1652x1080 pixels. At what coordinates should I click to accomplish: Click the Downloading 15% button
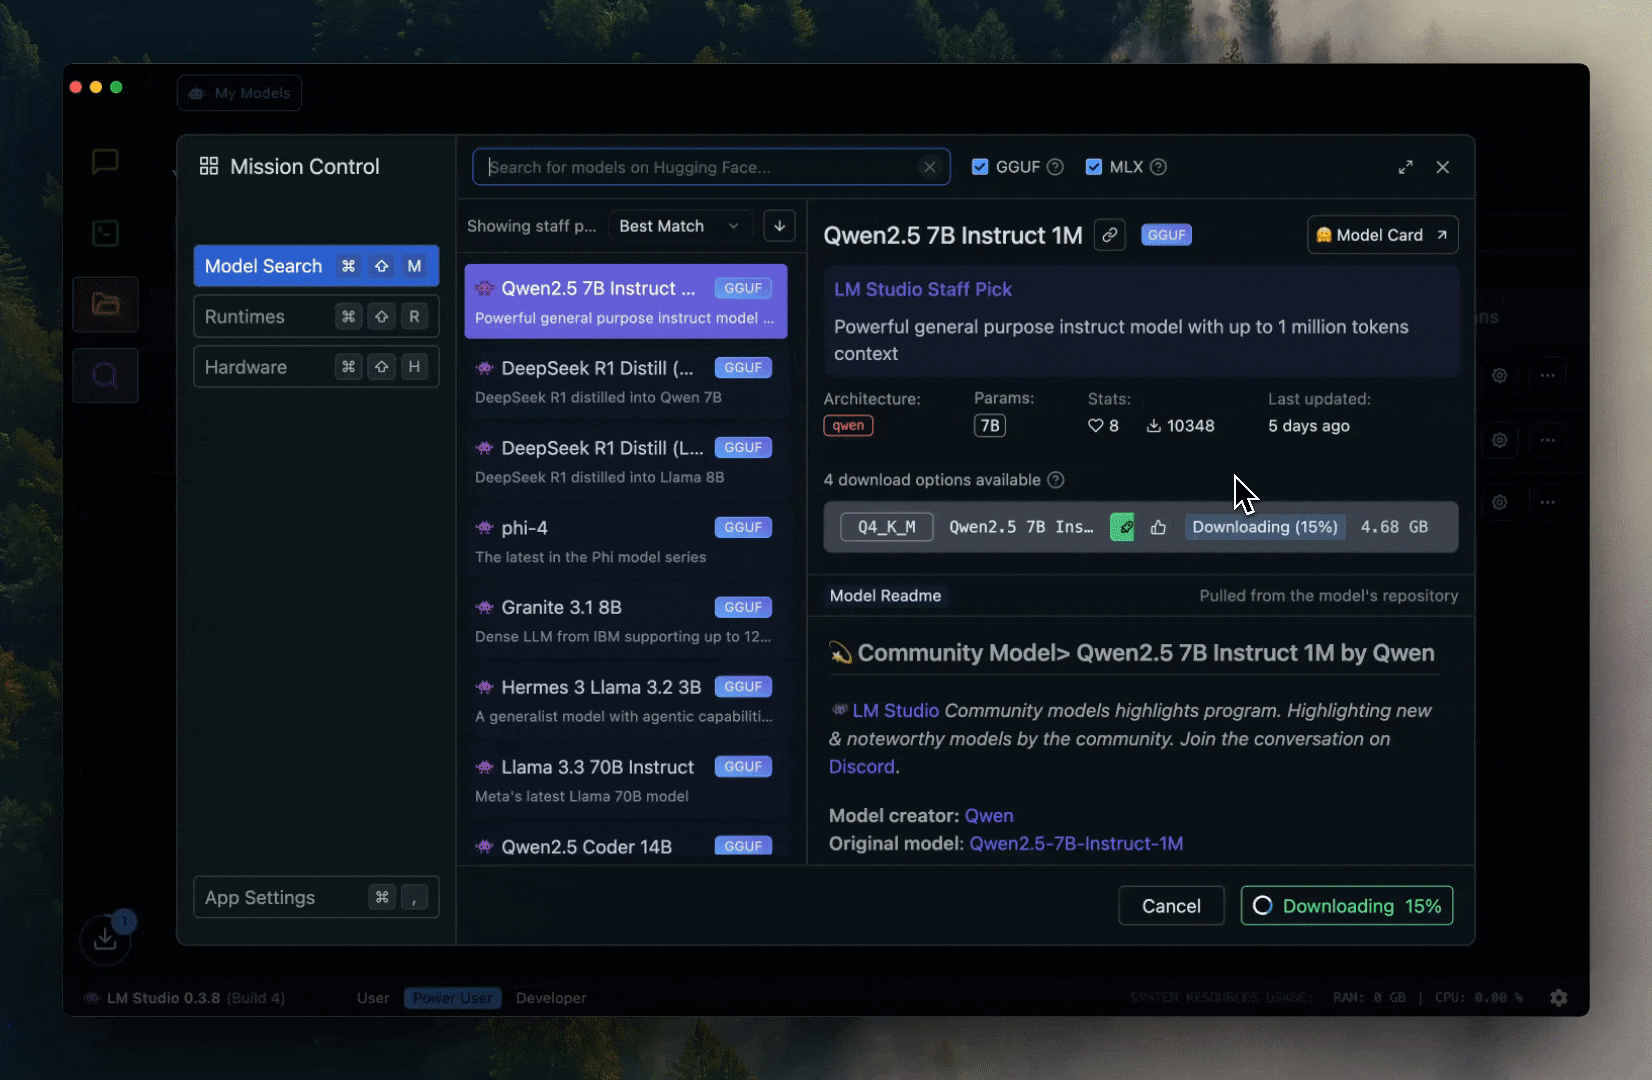point(1346,906)
